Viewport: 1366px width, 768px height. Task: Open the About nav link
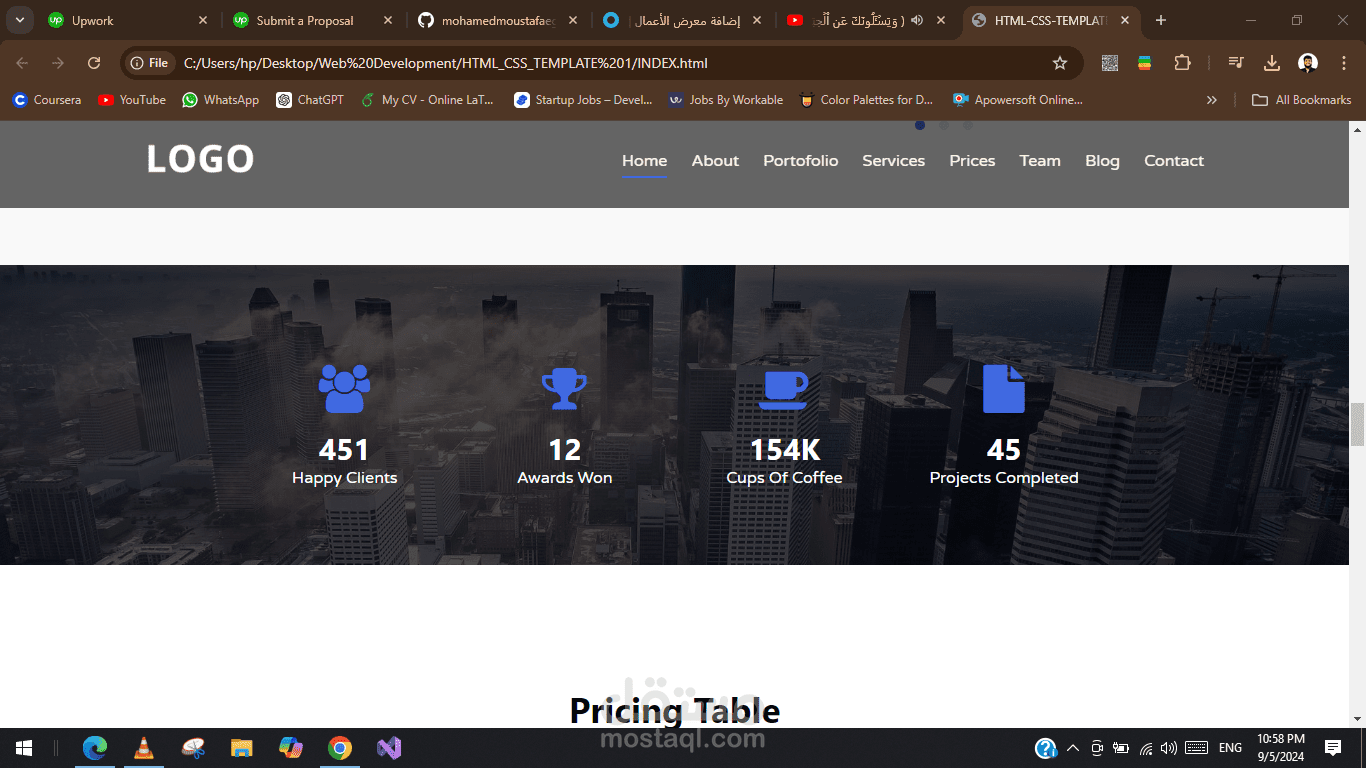[x=715, y=161]
